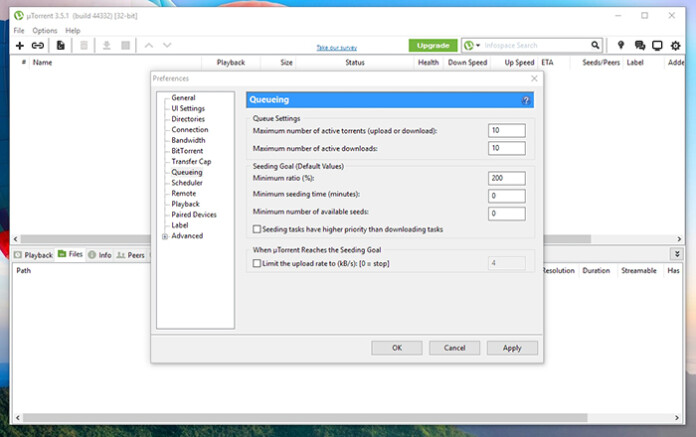
Task: Select Directories in preferences tree
Action: tap(188, 119)
